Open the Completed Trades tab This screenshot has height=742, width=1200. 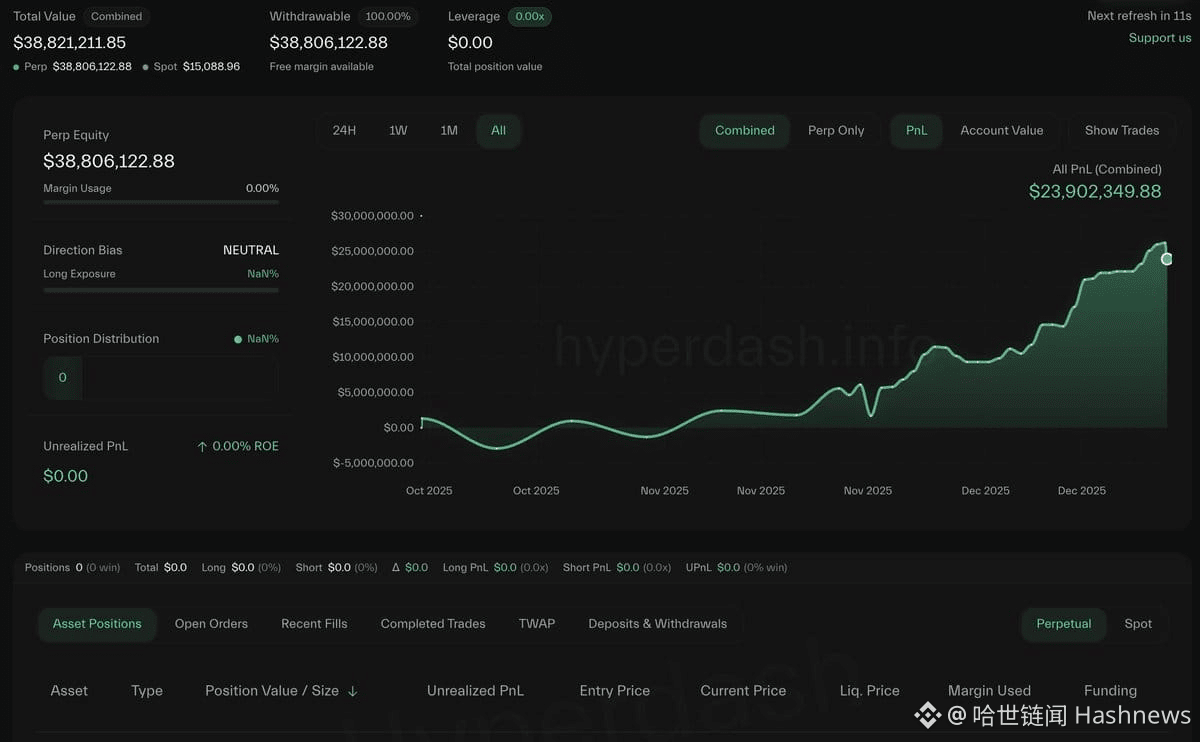(433, 624)
